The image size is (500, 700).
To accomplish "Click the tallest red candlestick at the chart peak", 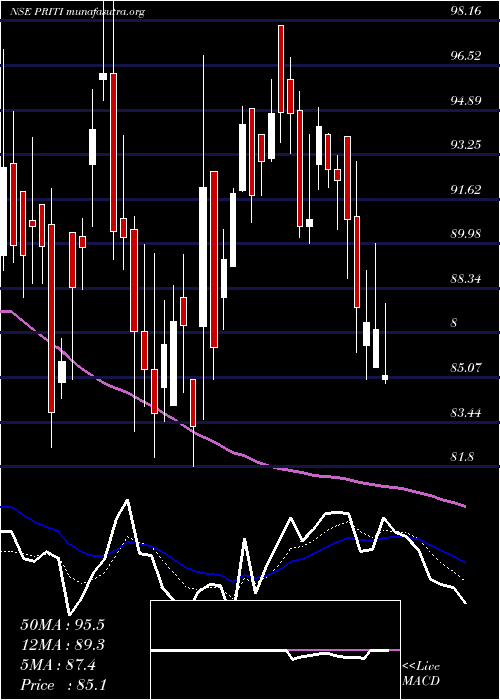I will pos(281,69).
